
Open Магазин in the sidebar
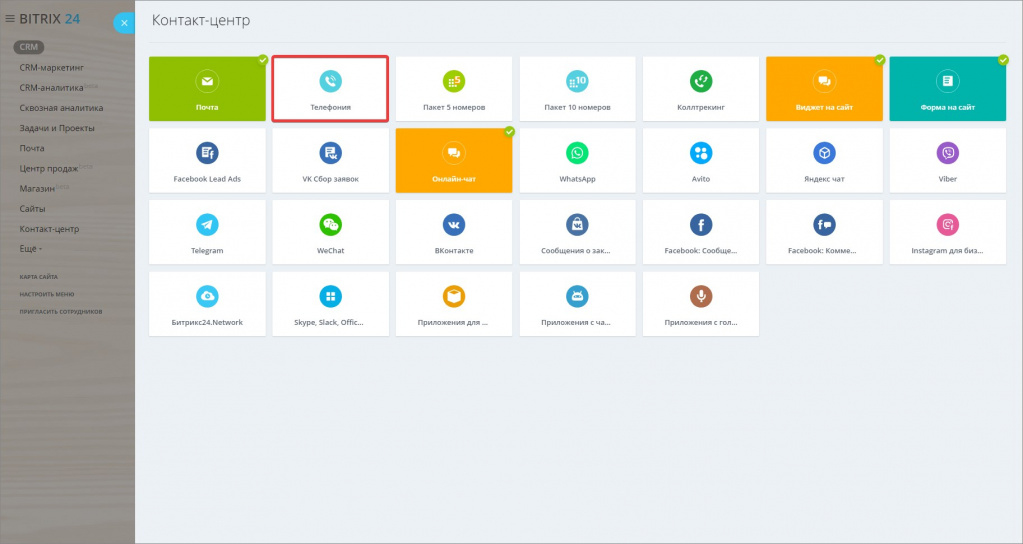[37, 189]
